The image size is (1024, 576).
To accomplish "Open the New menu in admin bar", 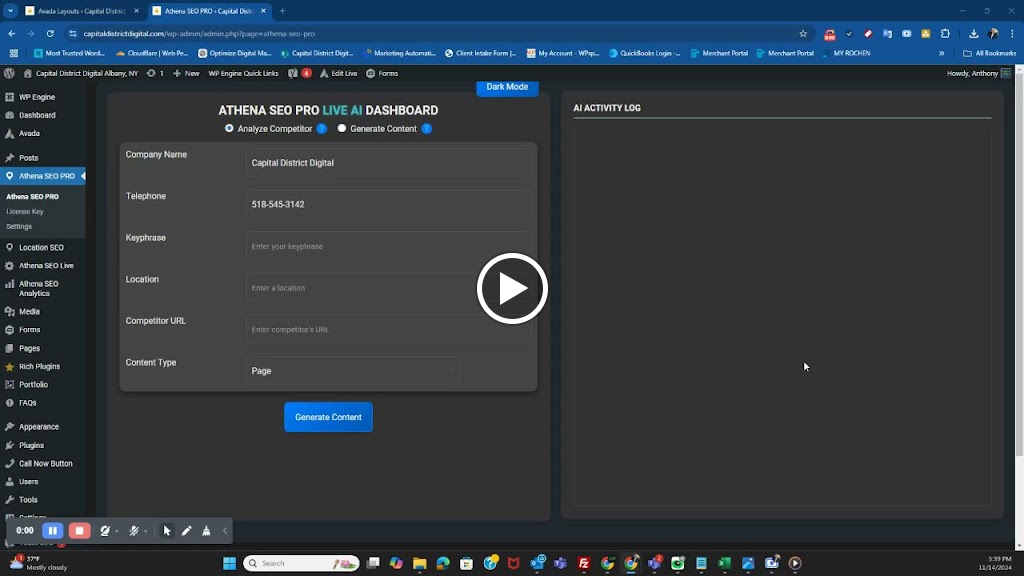I will pyautogui.click(x=186, y=73).
